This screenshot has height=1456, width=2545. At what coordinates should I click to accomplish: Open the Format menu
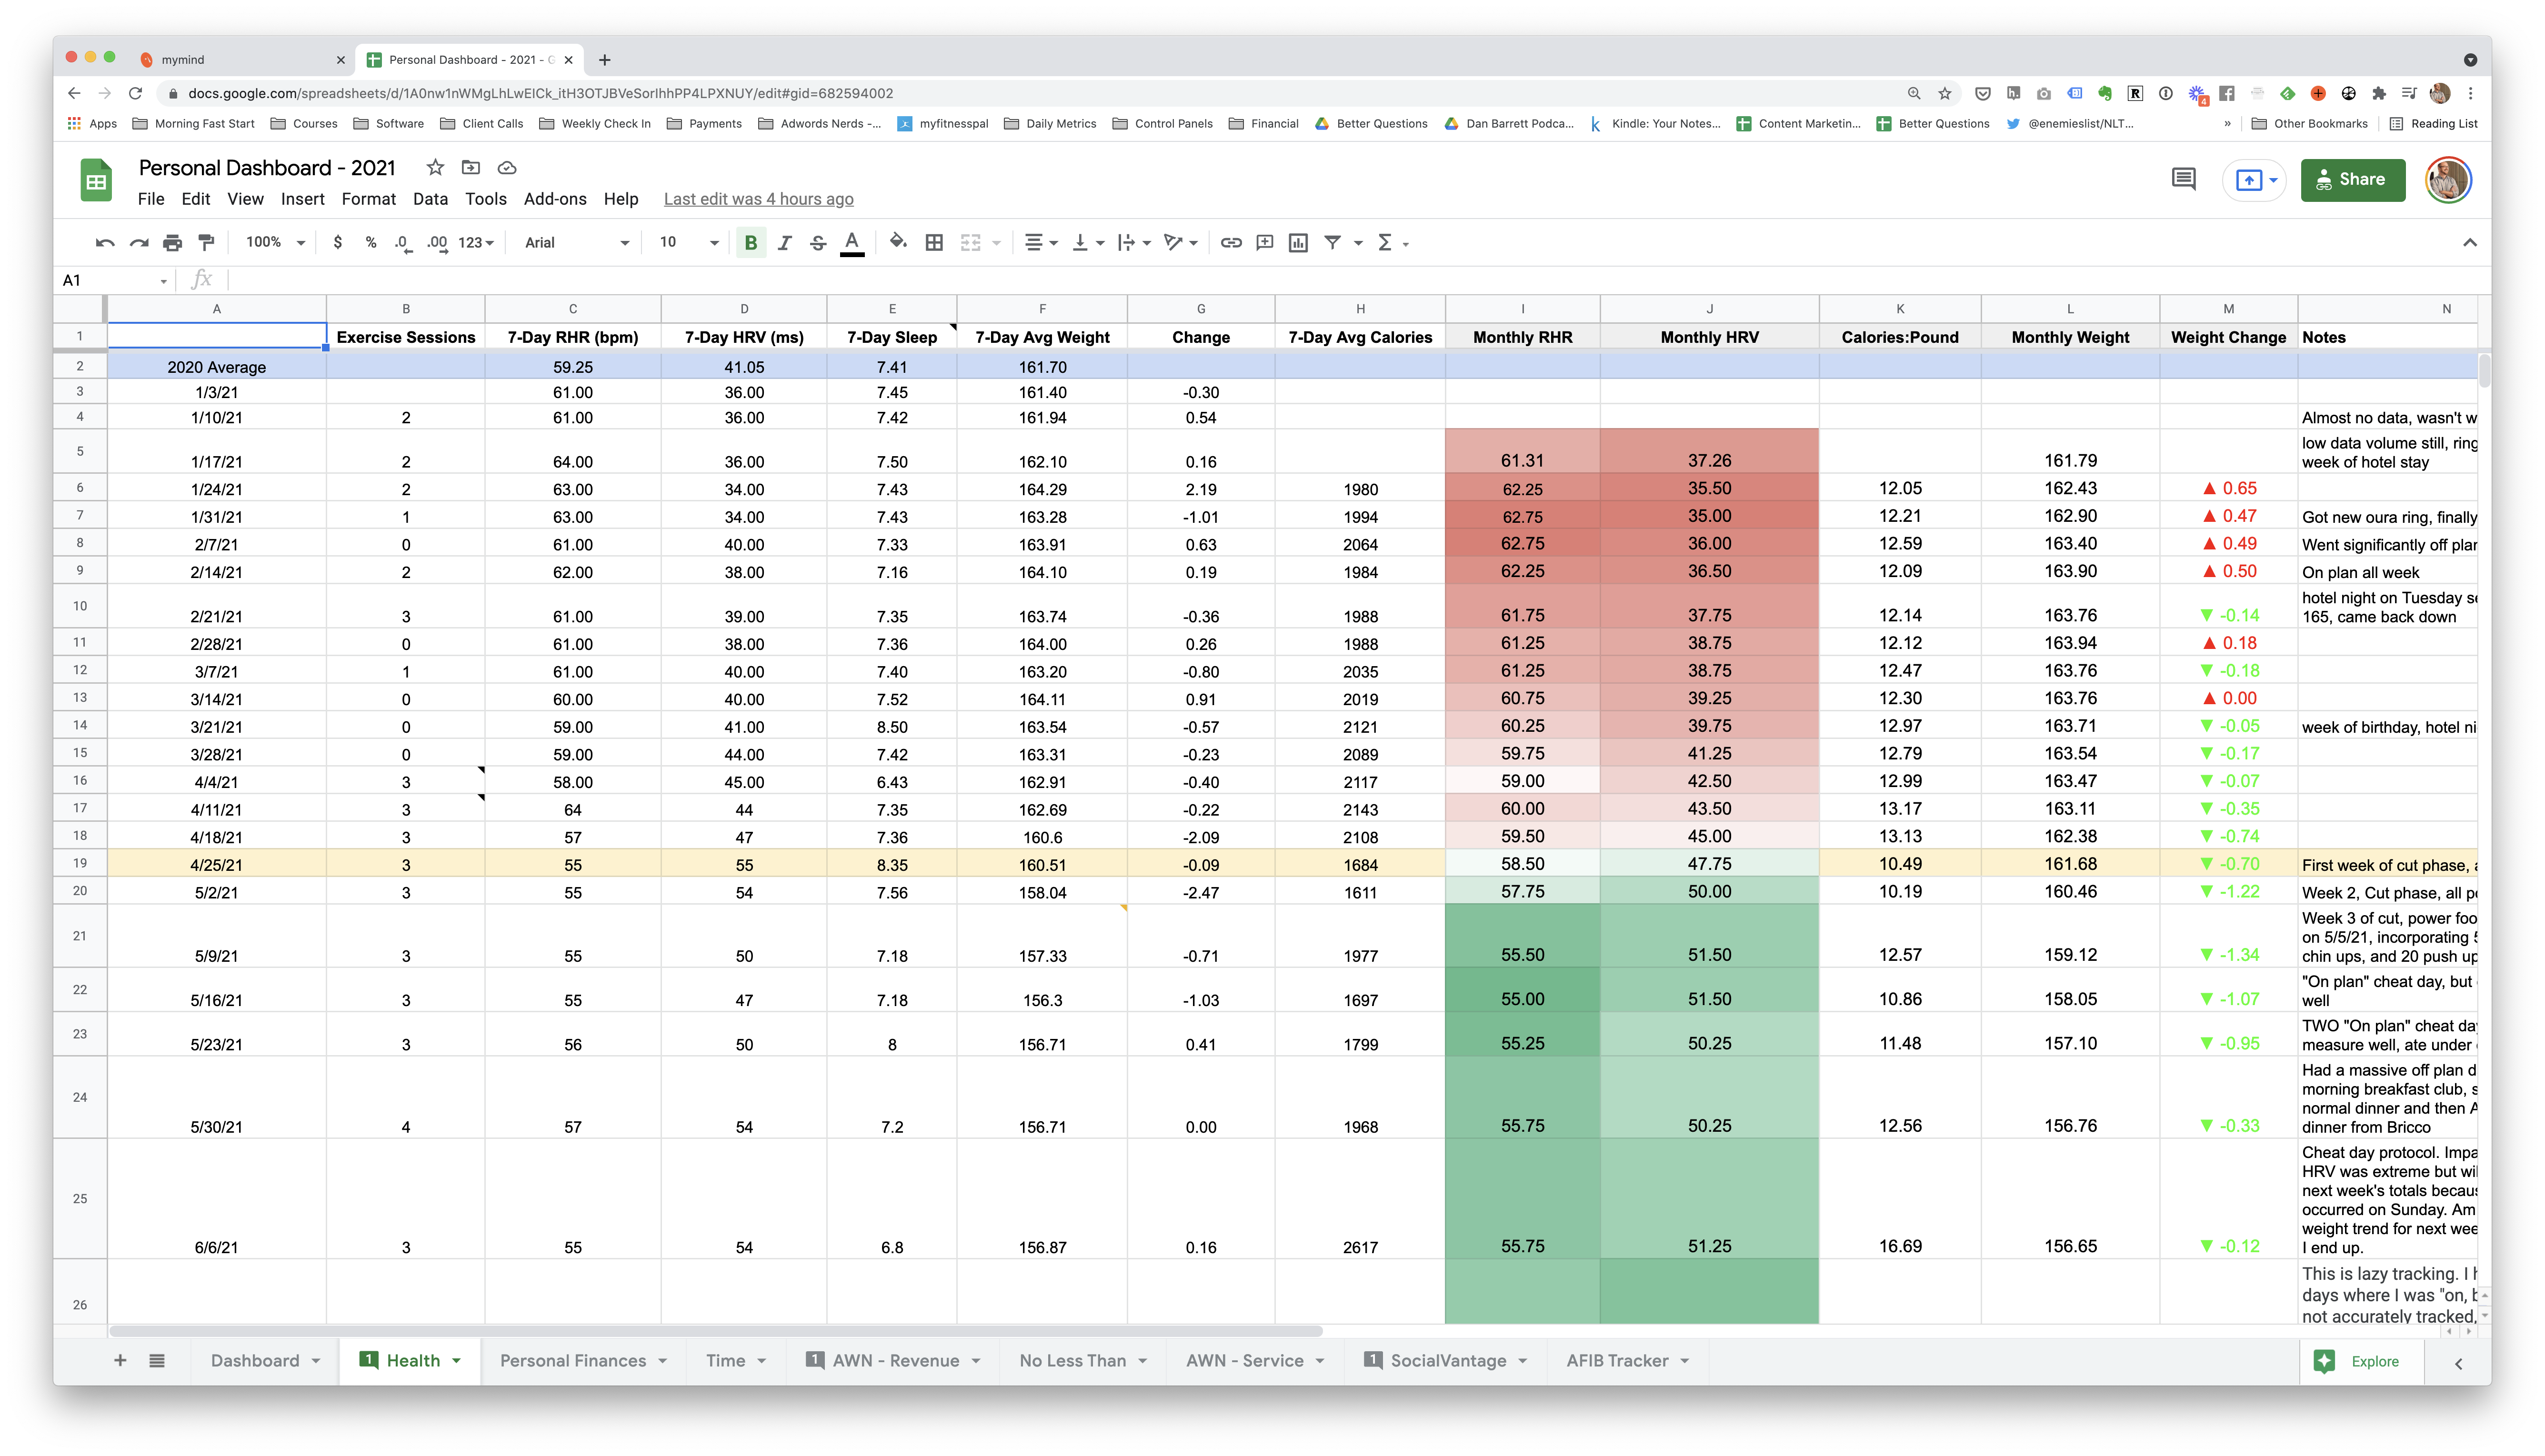(x=369, y=199)
